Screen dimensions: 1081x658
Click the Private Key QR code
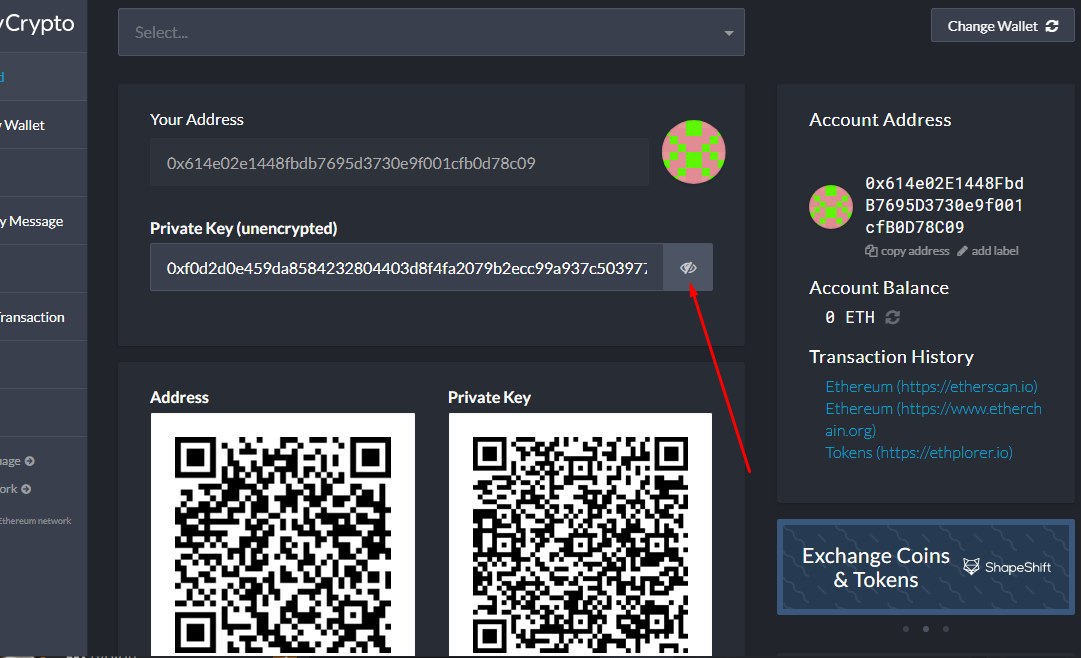click(x=580, y=535)
